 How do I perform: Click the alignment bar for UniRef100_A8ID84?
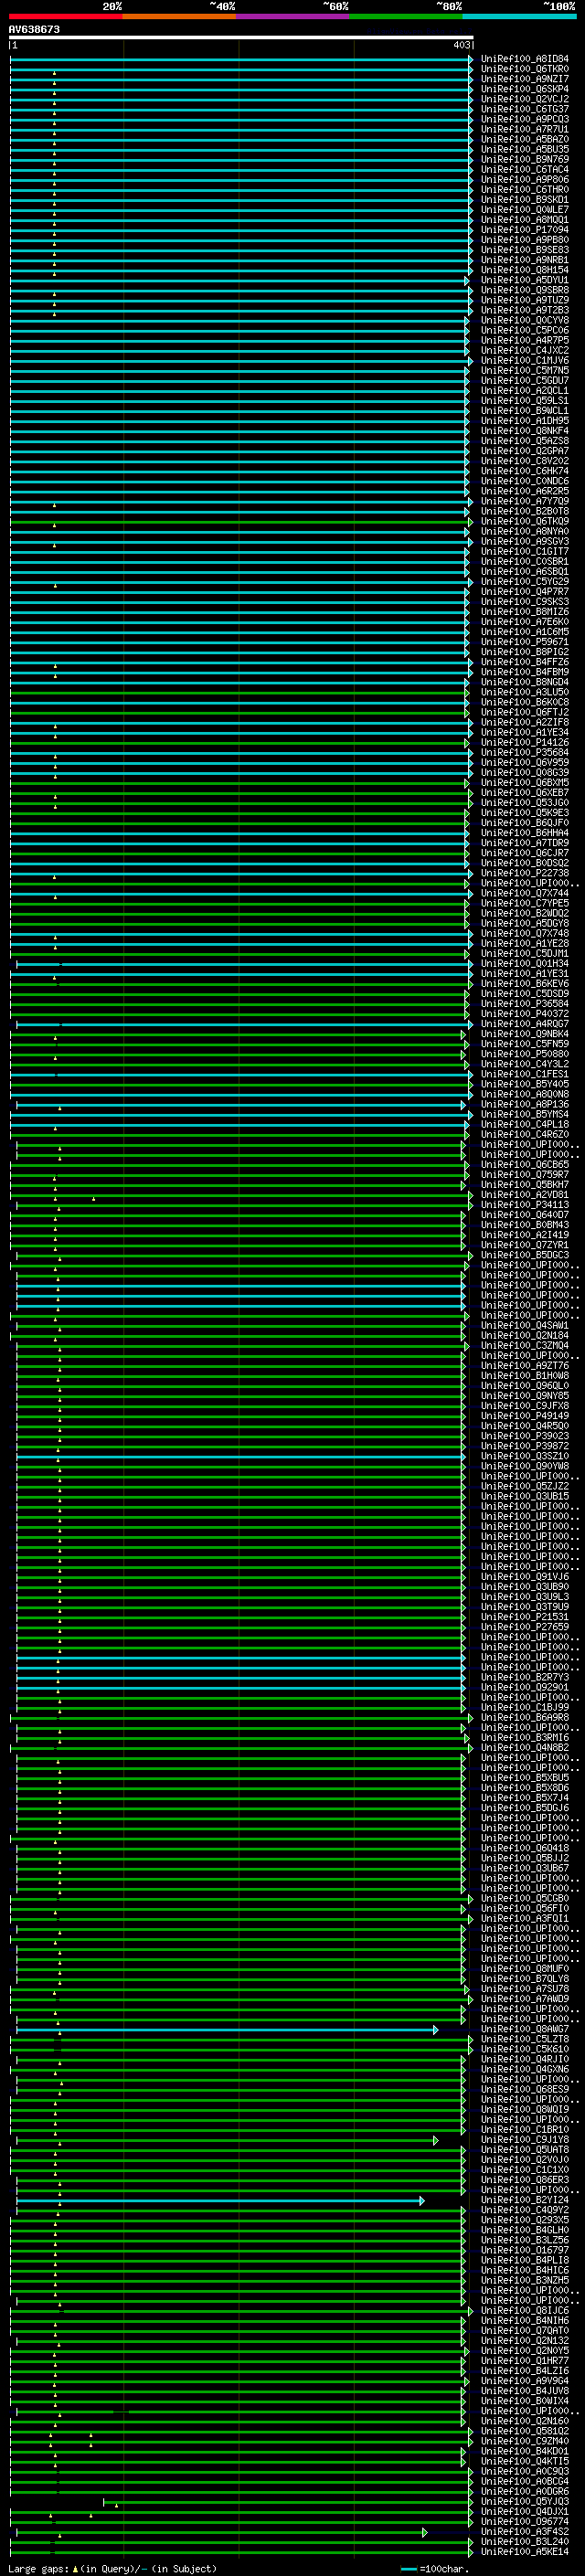click(241, 59)
